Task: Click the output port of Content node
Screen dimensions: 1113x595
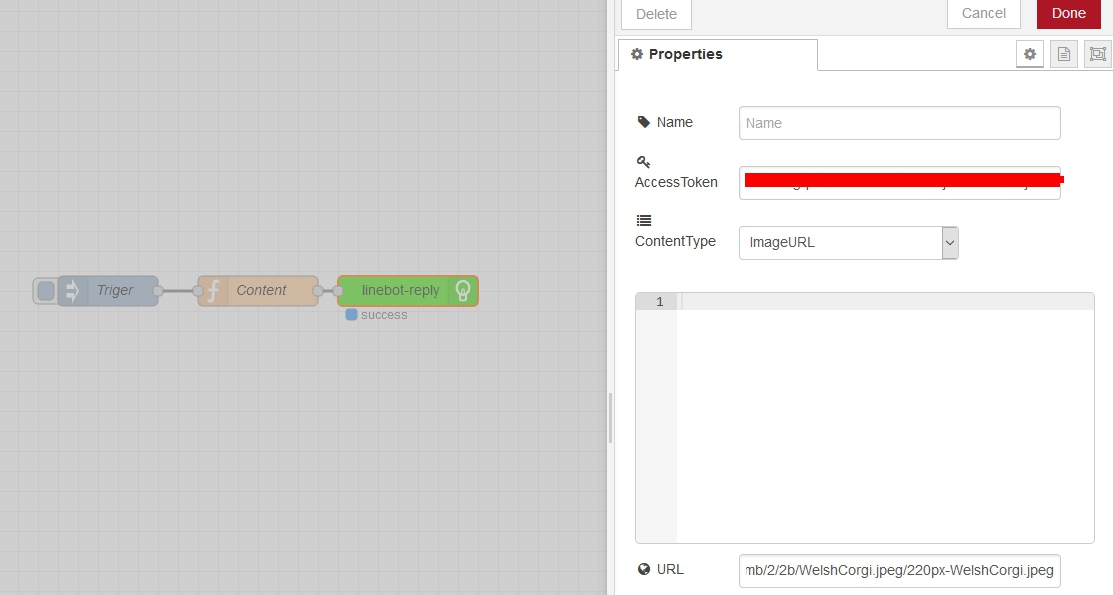Action: [318, 290]
